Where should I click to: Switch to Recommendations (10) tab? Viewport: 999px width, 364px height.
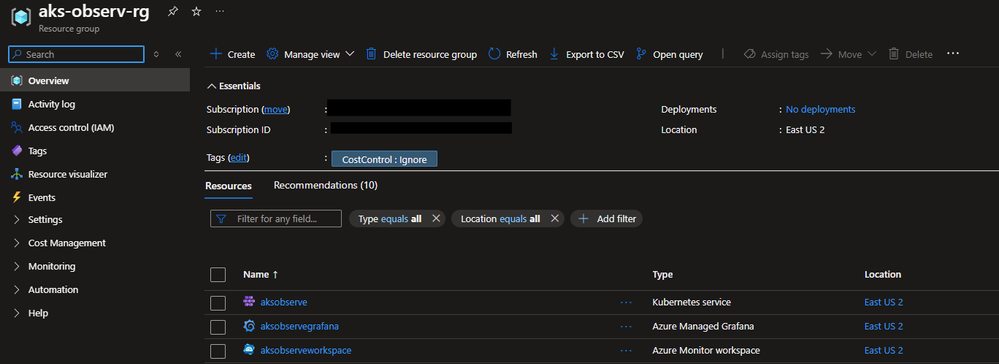326,186
